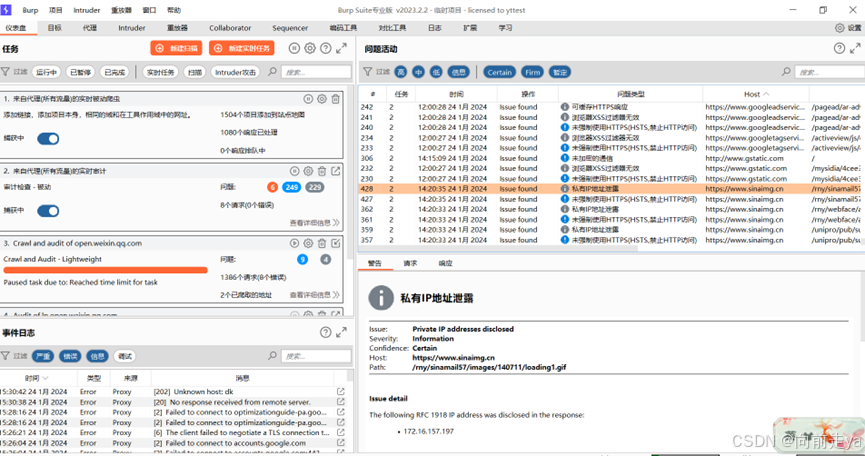Open the 响应 tab in issue detail
The image size is (865, 456).
pos(445,263)
